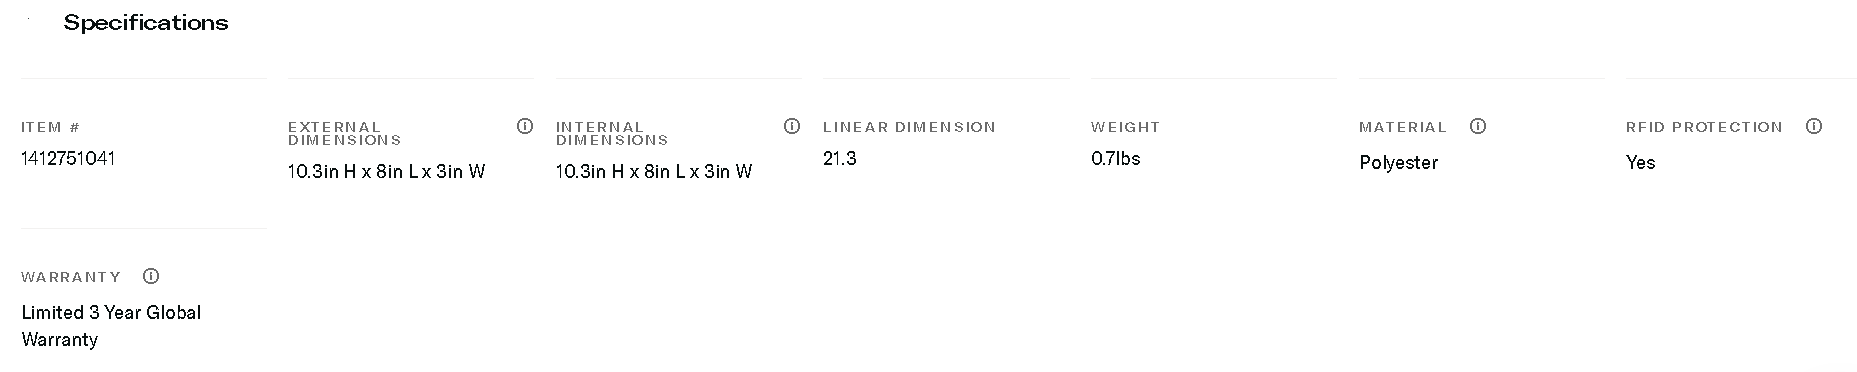This screenshot has height=372, width=1857.
Task: Click the RFID Protection label text
Action: pos(1705,127)
